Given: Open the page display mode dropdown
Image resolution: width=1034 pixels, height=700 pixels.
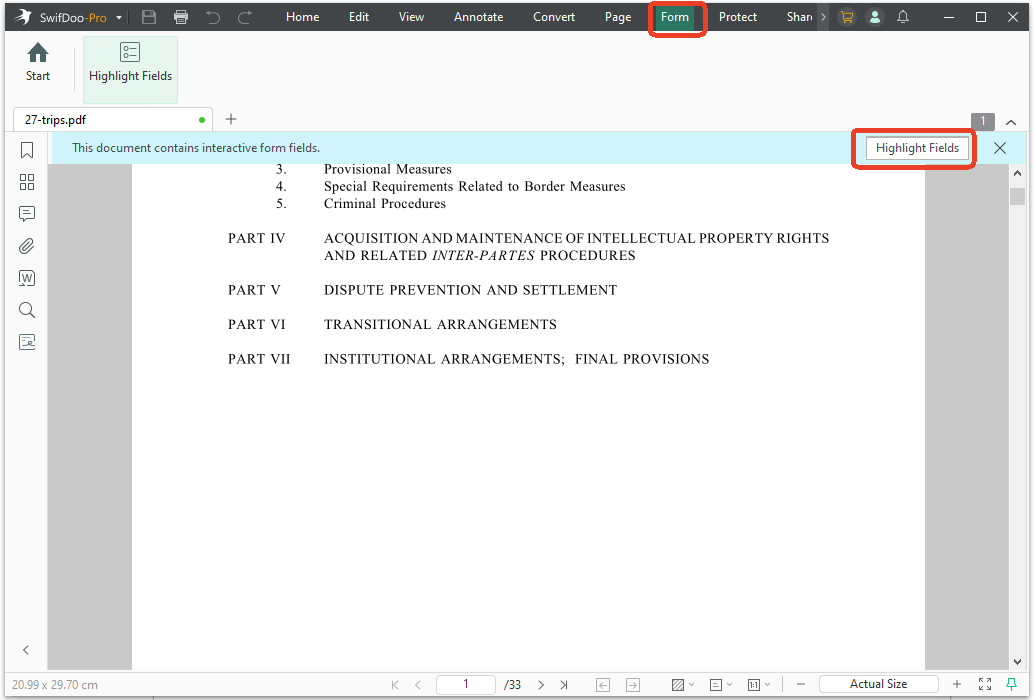Looking at the screenshot, I should pos(721,685).
